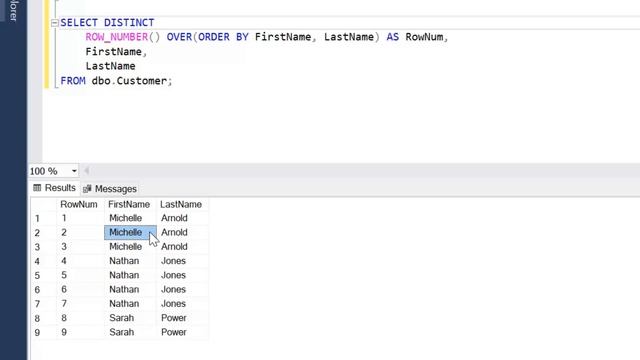
Task: Collapse the SELECT DISTINCT query block
Action: [55, 23]
